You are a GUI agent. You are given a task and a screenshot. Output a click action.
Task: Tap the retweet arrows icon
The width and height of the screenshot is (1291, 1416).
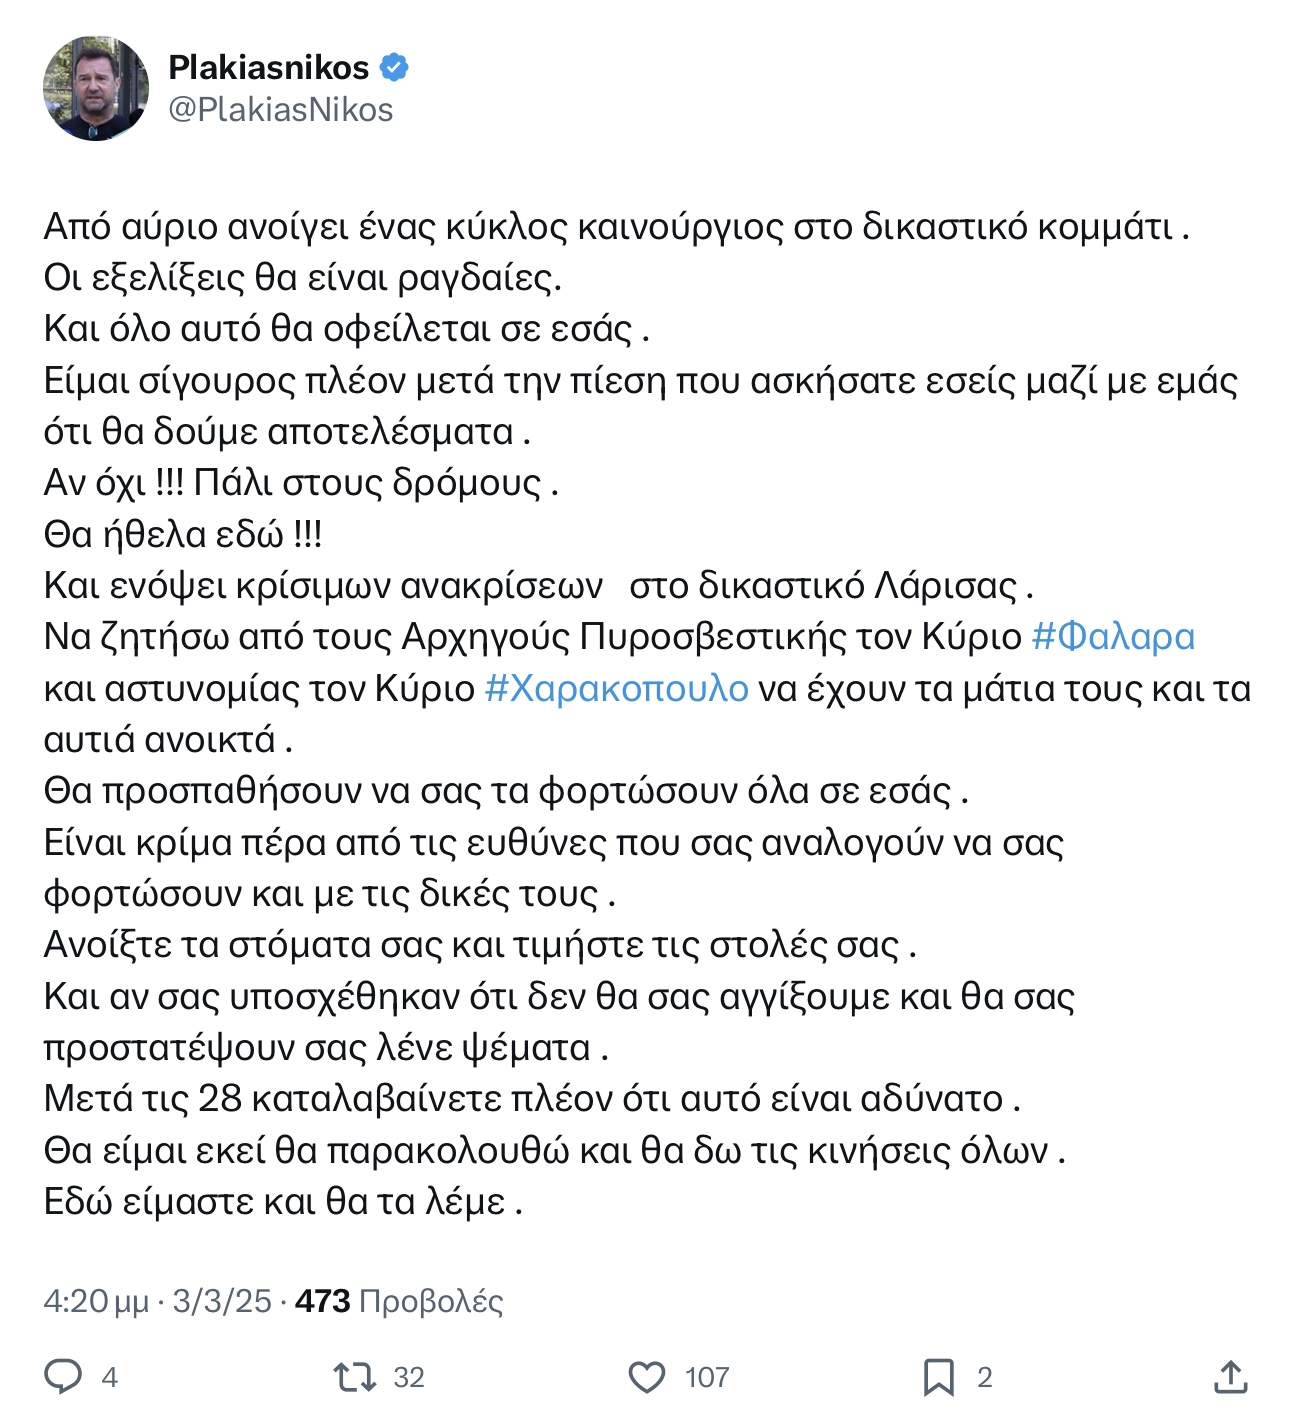point(354,1377)
